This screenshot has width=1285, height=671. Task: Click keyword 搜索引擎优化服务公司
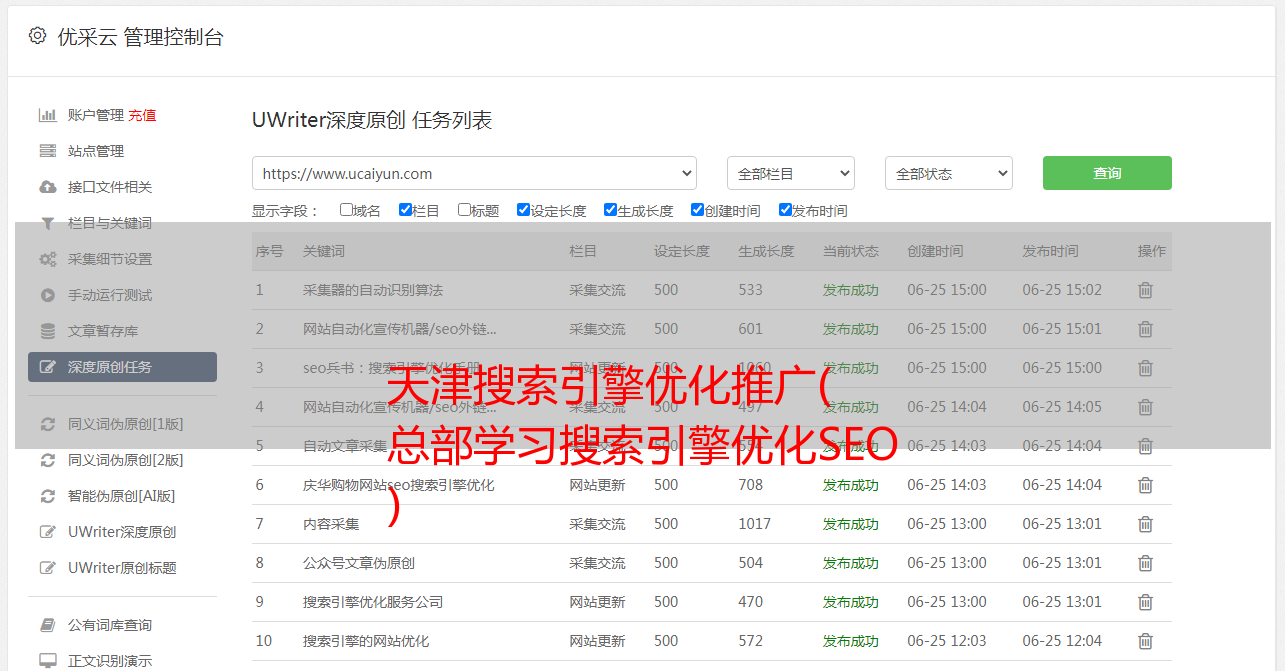373,602
